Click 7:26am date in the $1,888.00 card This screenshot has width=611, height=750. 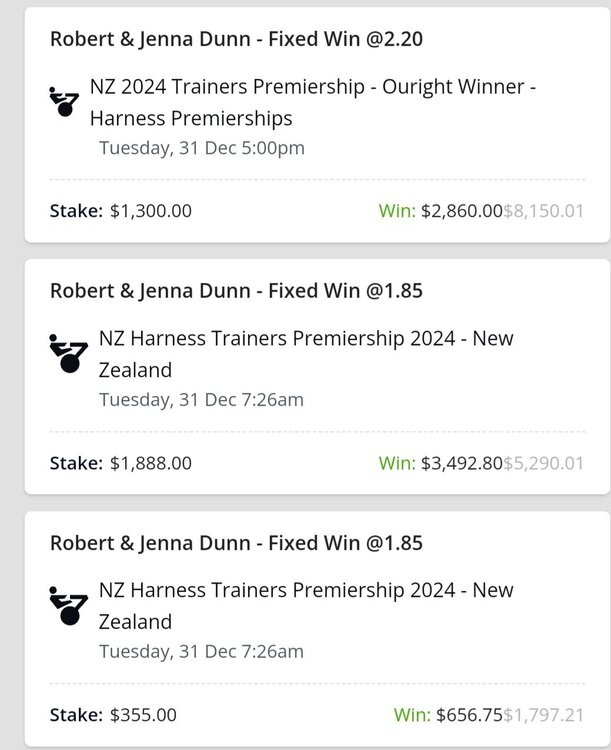coord(201,400)
